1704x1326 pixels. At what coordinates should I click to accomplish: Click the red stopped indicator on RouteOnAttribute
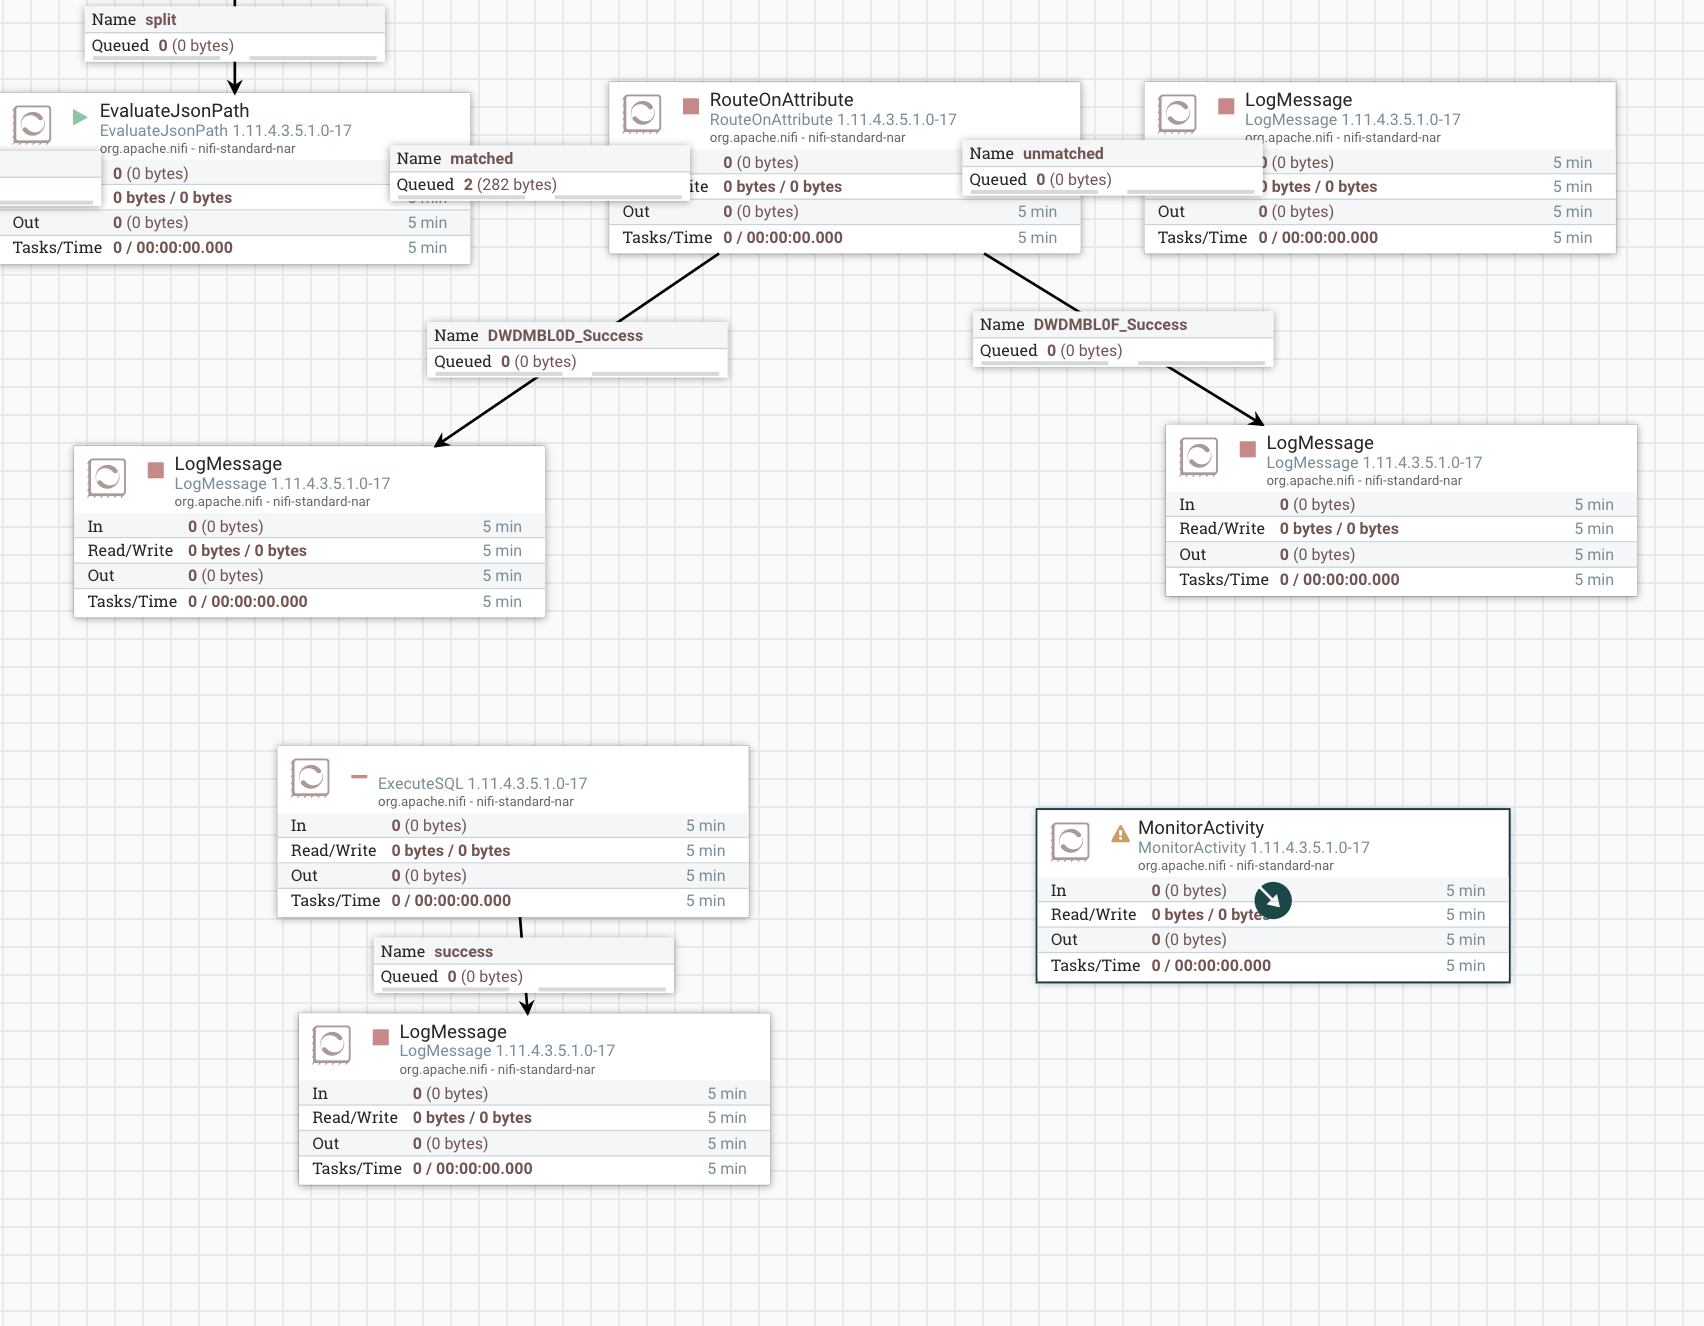pos(691,106)
